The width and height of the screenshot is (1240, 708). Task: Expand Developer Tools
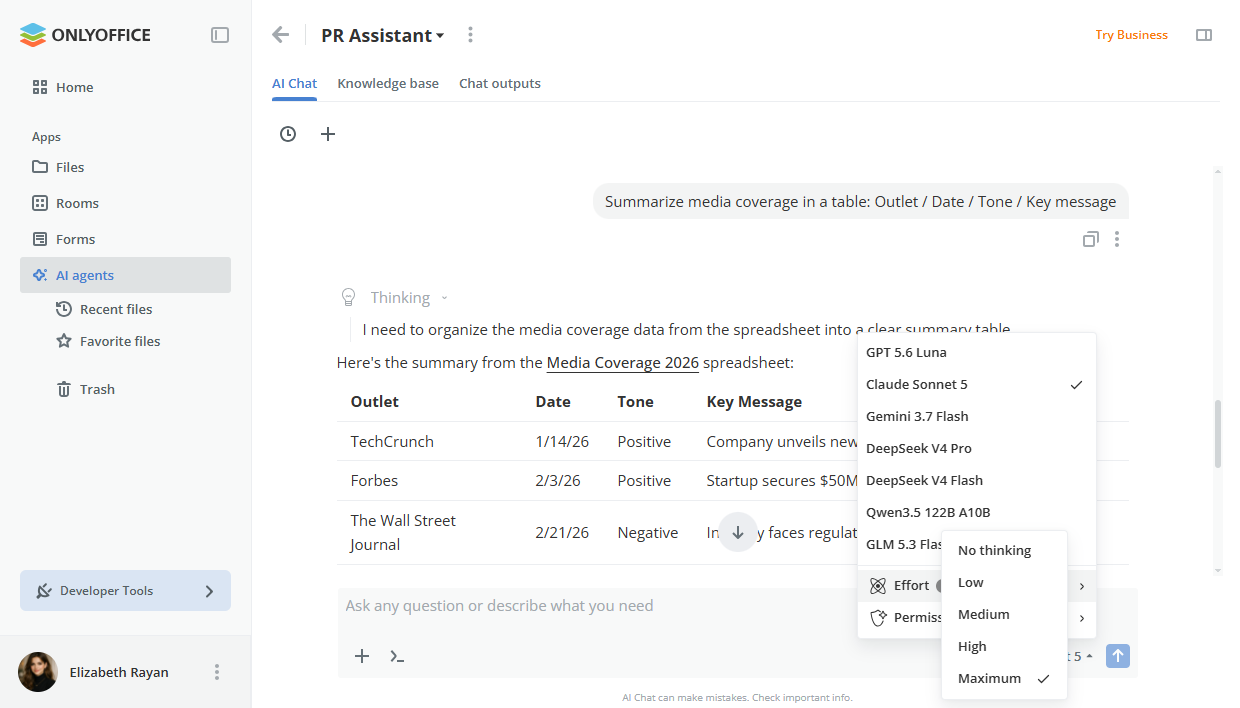pyautogui.click(x=125, y=591)
